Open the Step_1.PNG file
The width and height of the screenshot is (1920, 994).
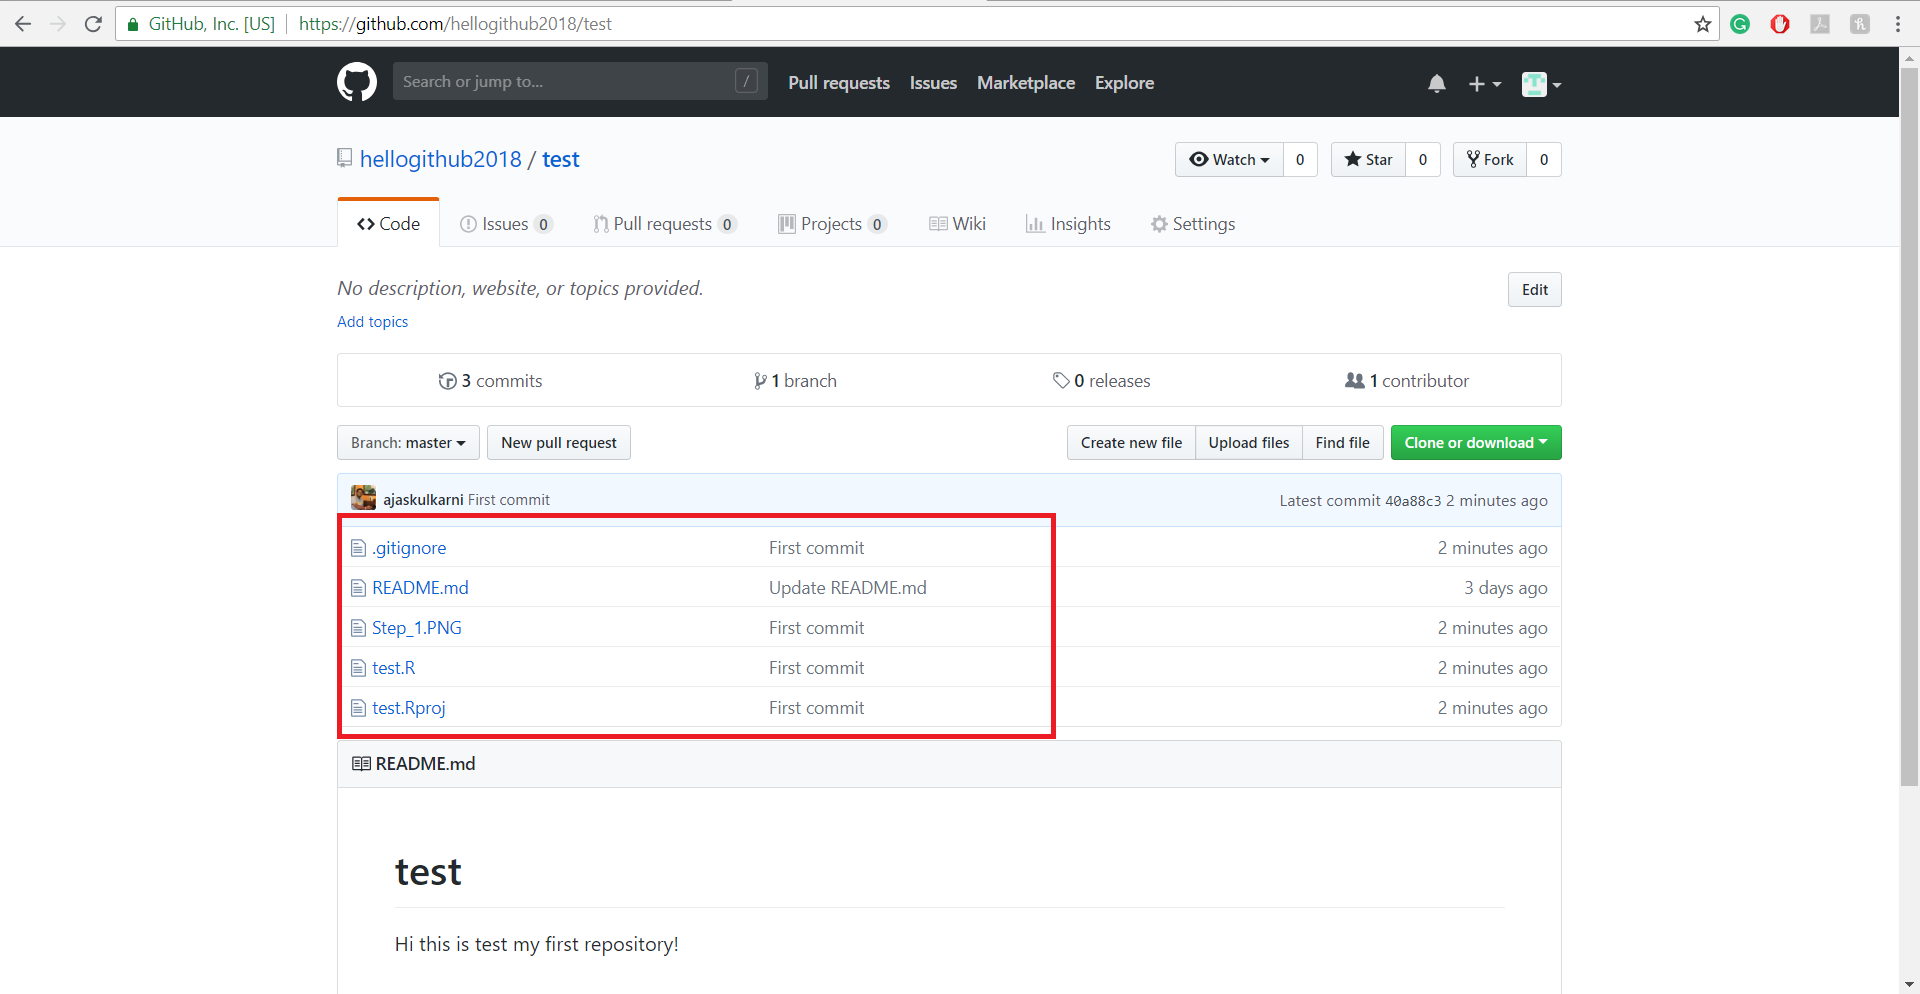pos(417,628)
